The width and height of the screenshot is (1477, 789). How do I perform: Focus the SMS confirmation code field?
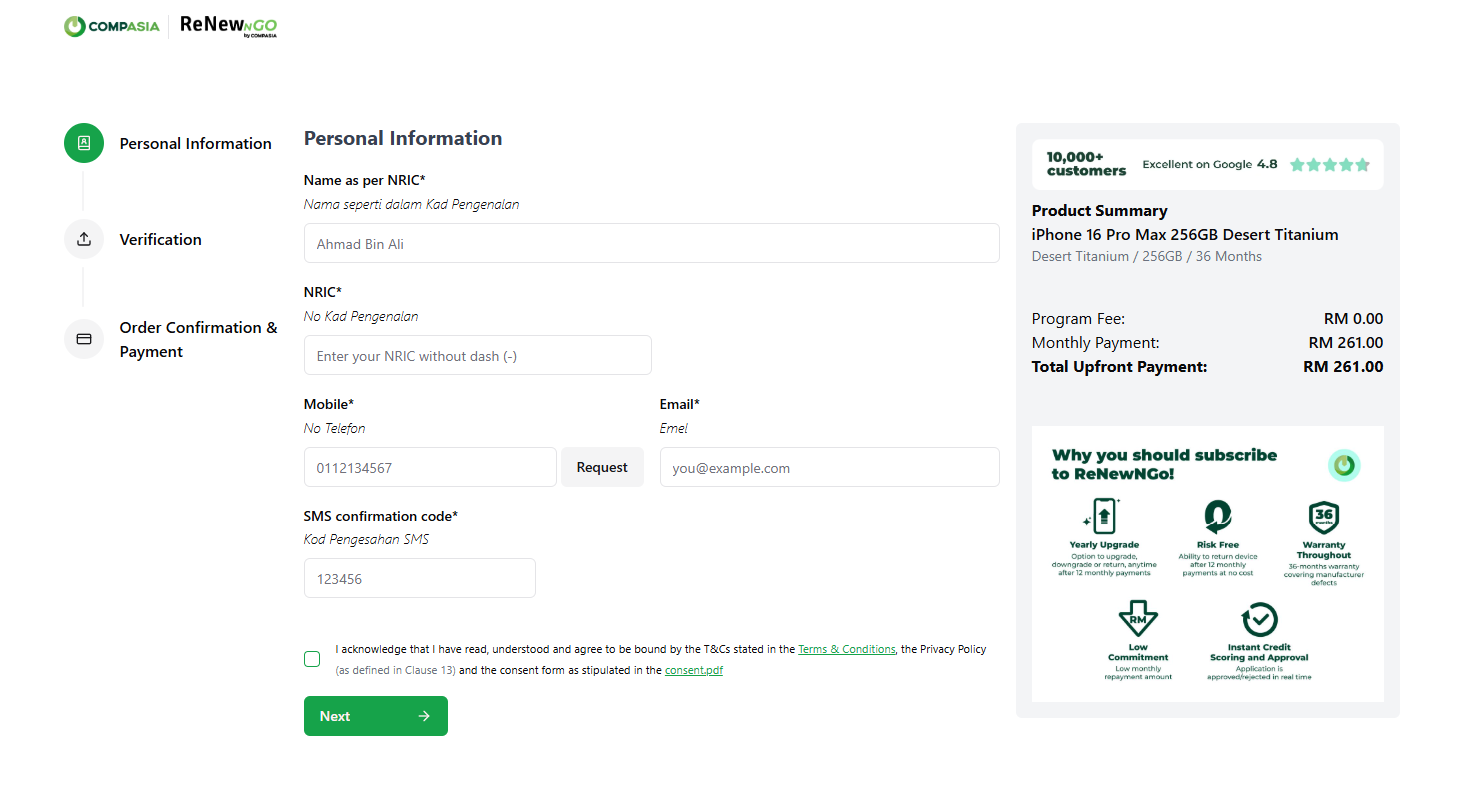[420, 578]
